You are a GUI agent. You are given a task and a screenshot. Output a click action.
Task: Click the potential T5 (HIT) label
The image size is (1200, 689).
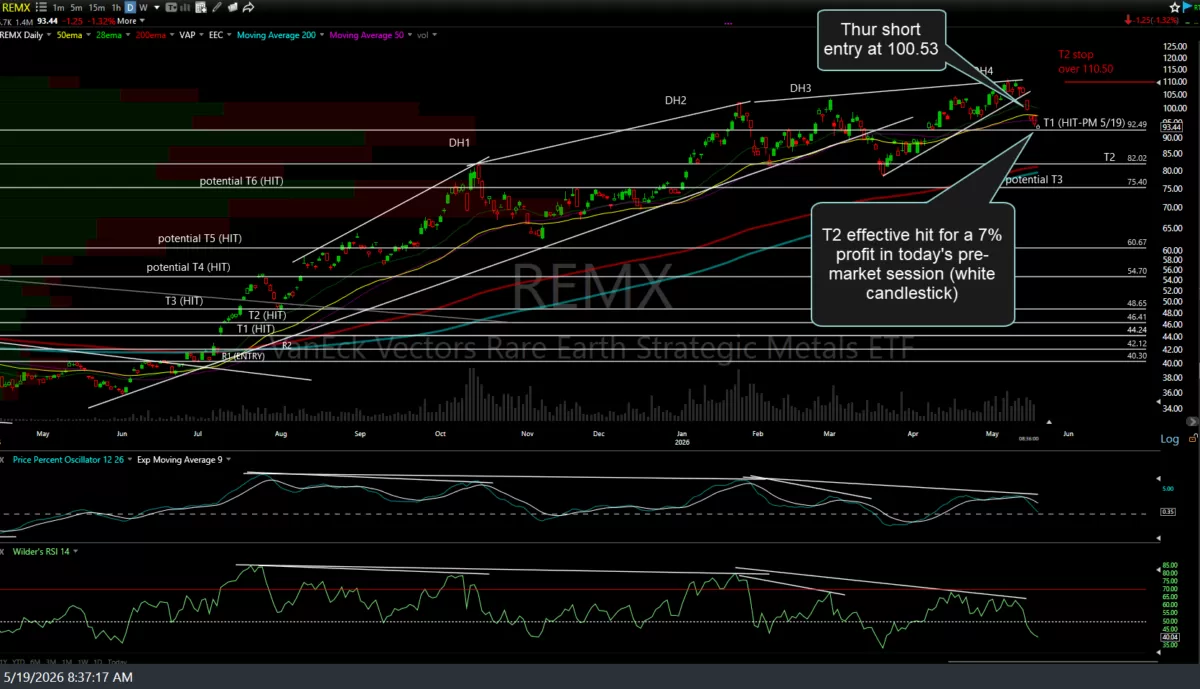(199, 239)
